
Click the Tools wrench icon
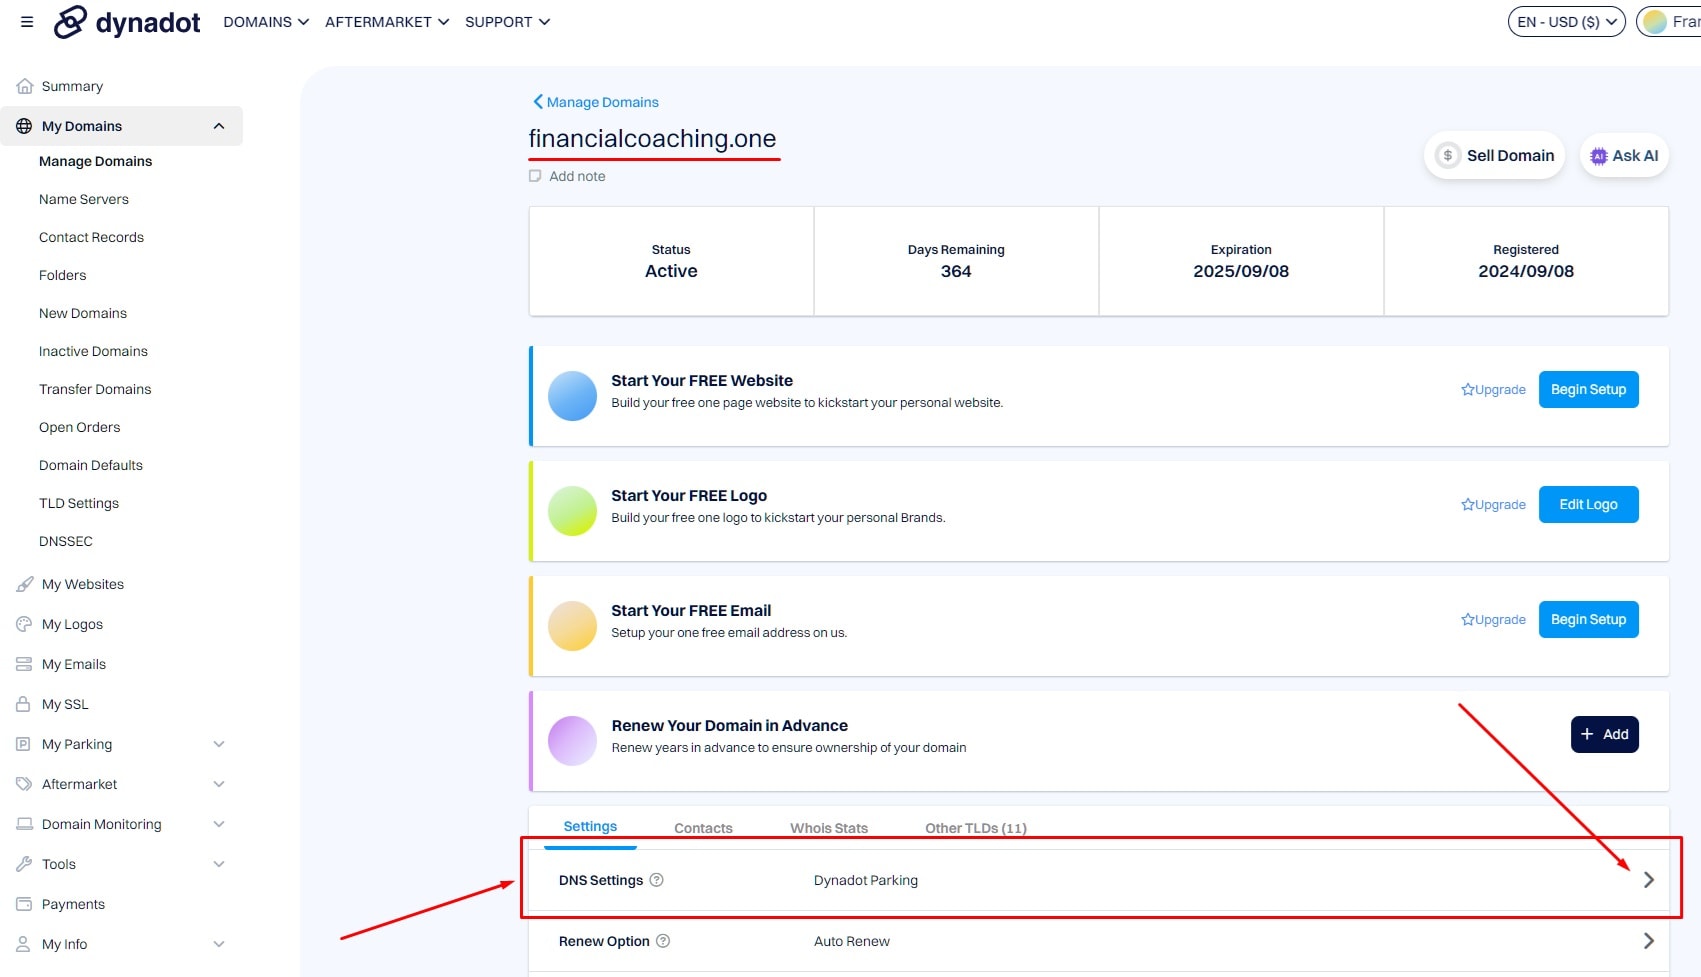tap(24, 864)
